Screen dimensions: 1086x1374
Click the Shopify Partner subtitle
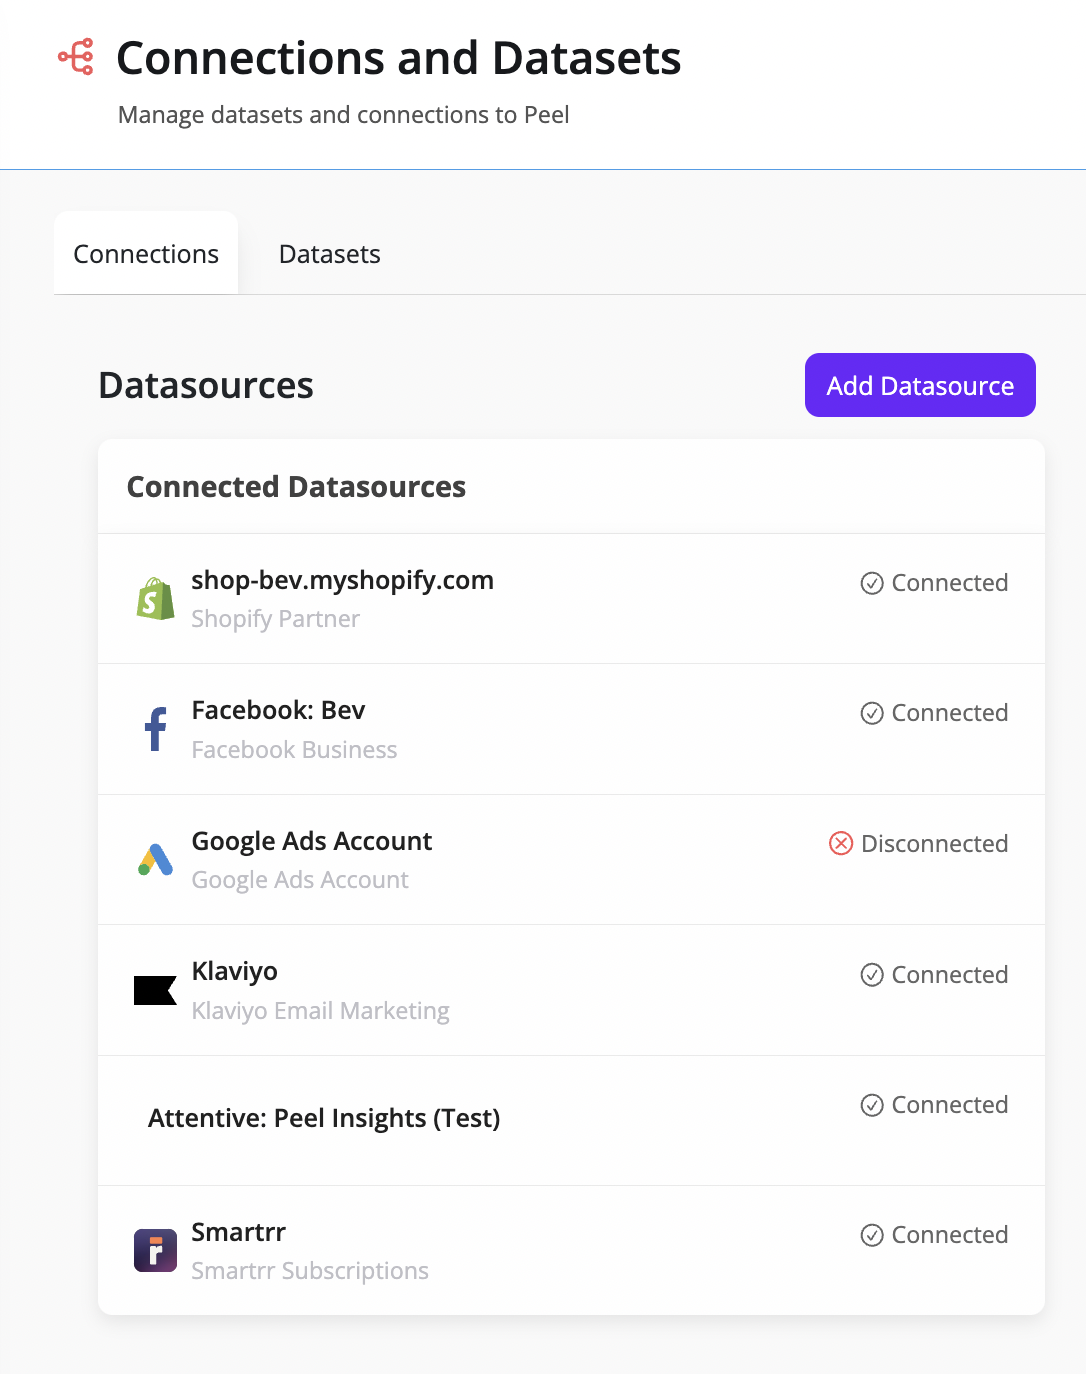point(276,619)
